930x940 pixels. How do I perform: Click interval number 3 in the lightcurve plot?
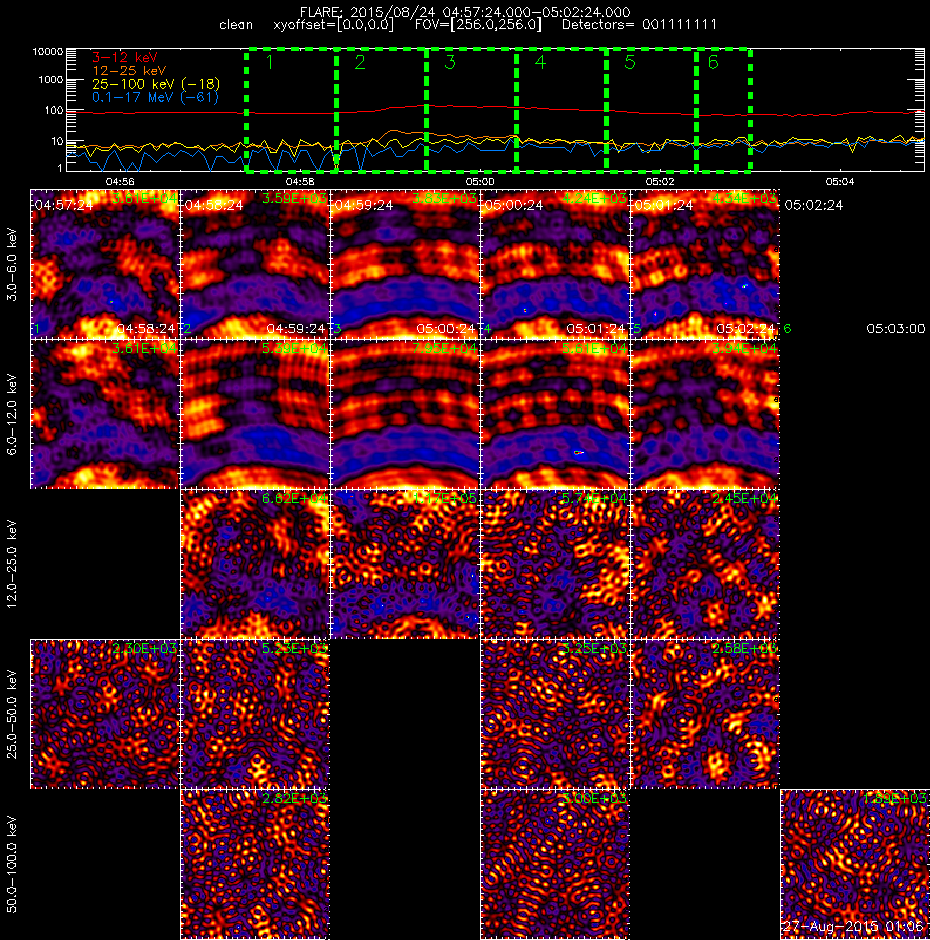[x=450, y=62]
